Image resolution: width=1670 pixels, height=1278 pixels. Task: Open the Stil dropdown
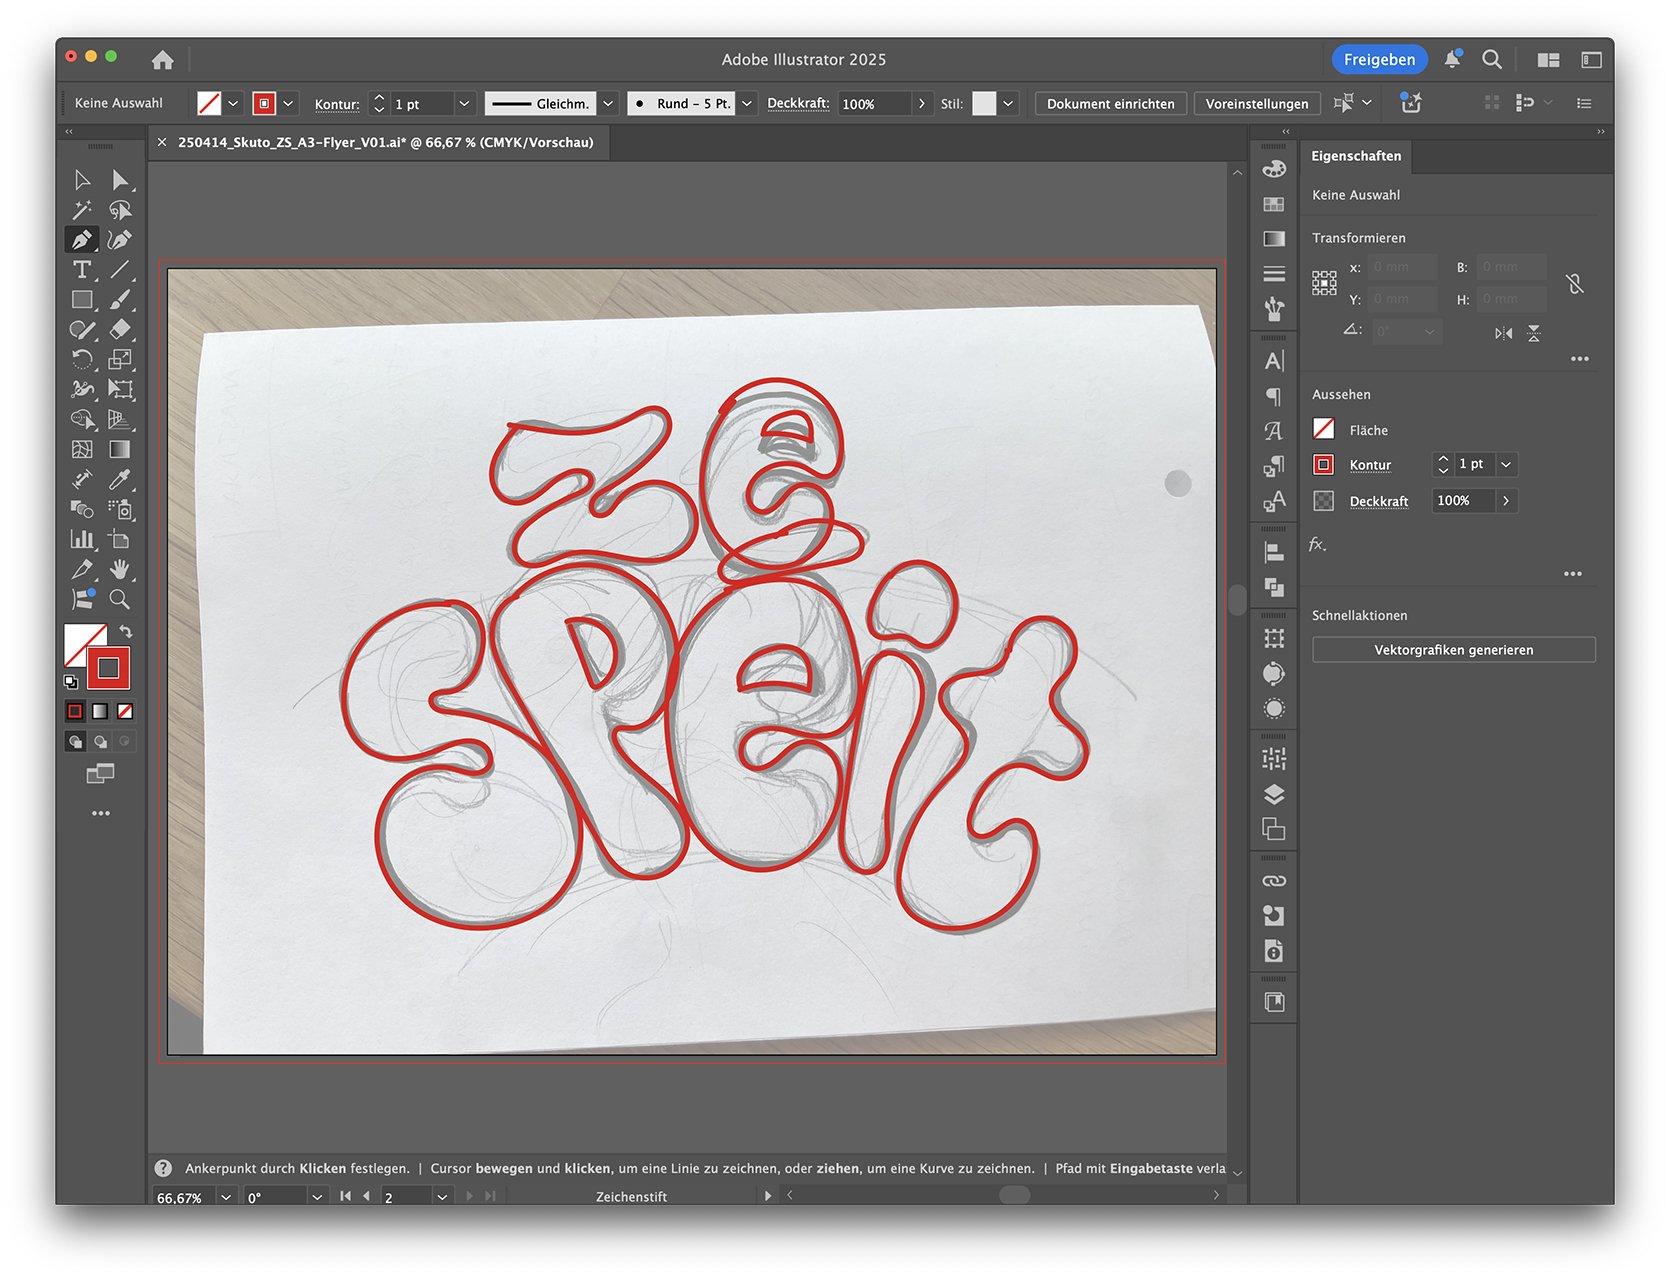[1009, 104]
